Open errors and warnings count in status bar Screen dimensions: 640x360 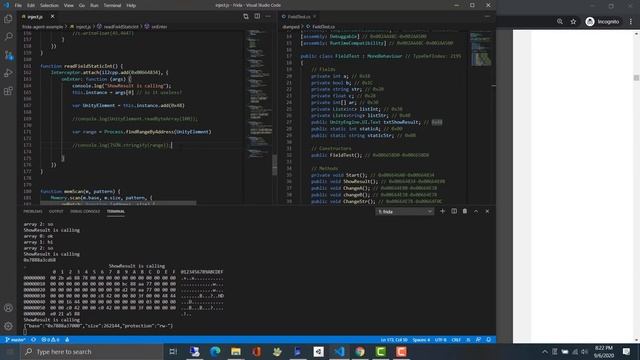(51, 340)
